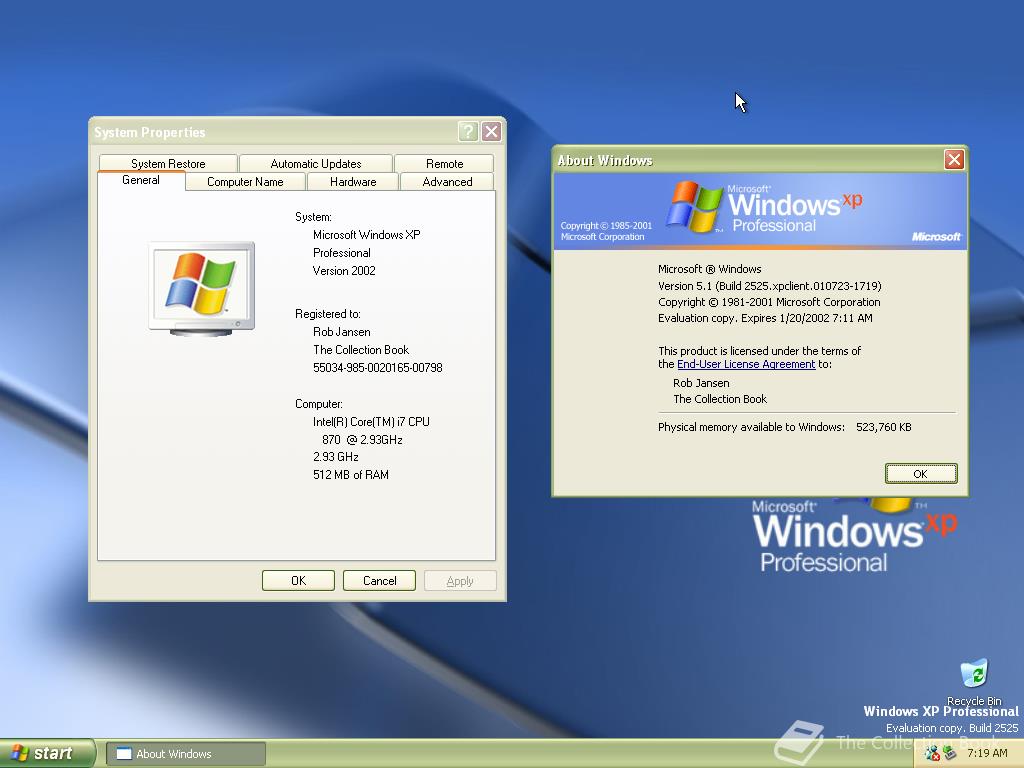Click Cancel in System Properties

pos(379,581)
